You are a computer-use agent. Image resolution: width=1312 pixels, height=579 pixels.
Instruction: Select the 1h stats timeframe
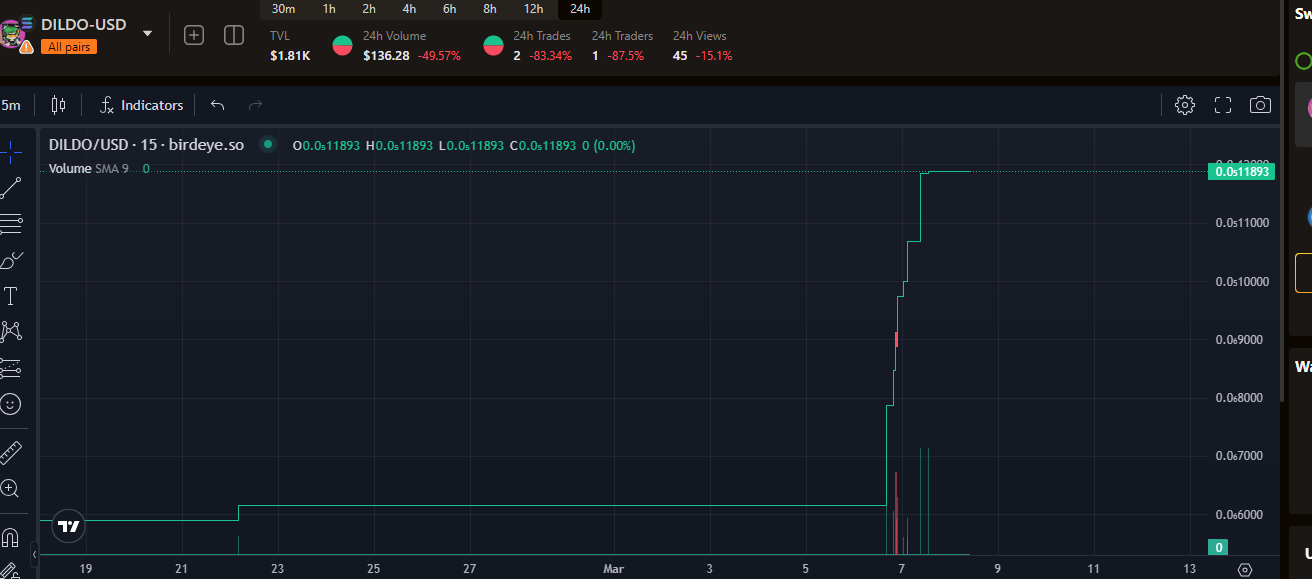pos(329,9)
